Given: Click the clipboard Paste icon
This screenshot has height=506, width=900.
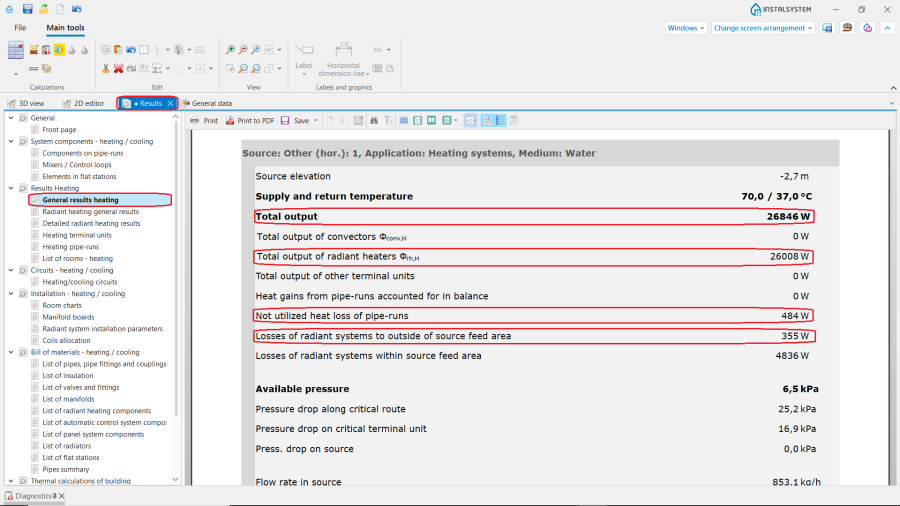Looking at the screenshot, I should point(118,50).
